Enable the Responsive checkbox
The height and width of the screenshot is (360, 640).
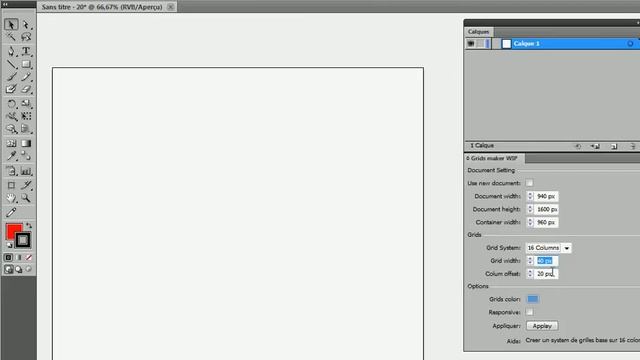coord(529,312)
